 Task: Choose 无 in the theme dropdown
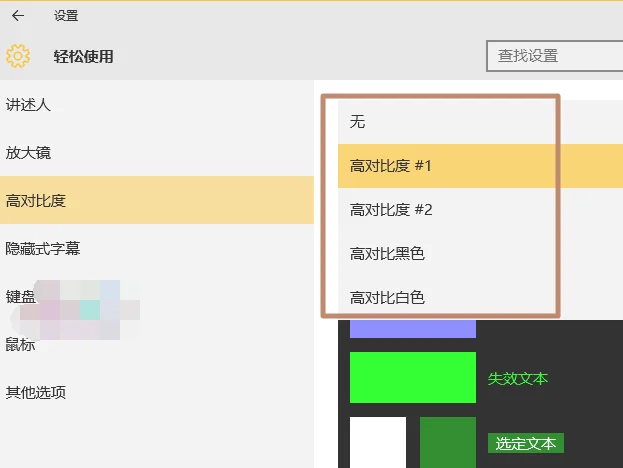pos(447,122)
